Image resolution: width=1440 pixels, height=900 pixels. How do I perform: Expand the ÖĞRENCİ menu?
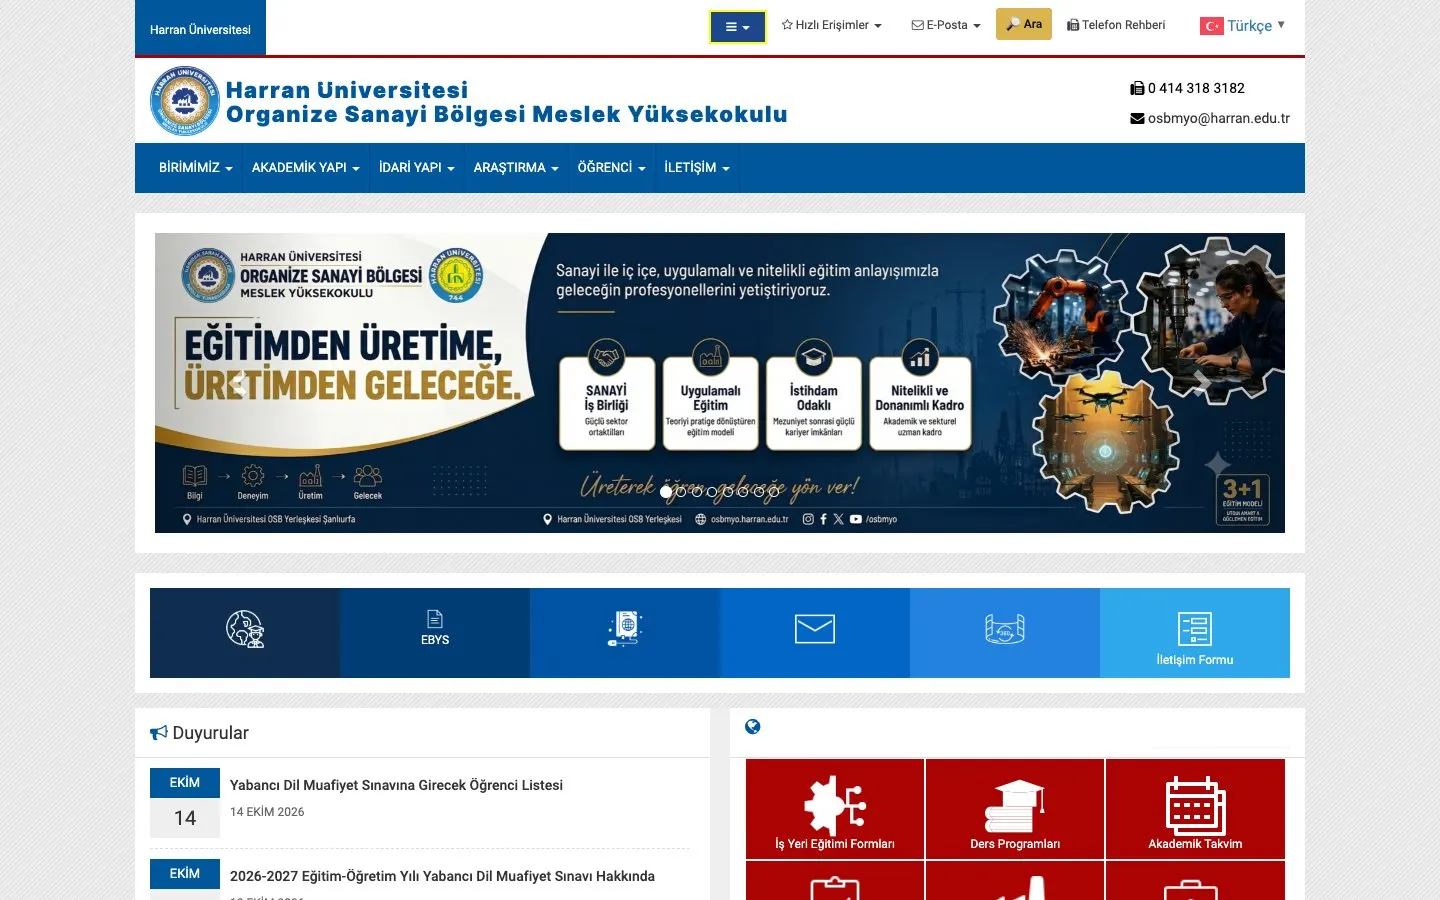pos(611,168)
